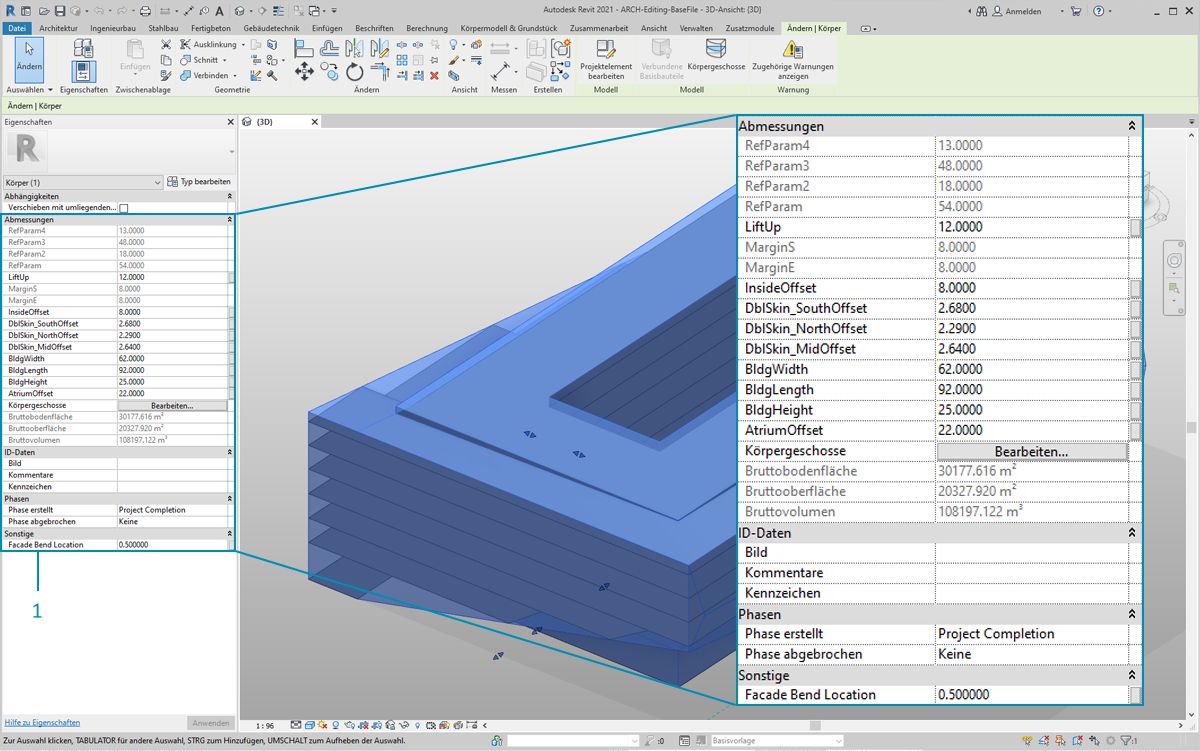Click the Revit application logo
1200x751 pixels.
[9, 11]
